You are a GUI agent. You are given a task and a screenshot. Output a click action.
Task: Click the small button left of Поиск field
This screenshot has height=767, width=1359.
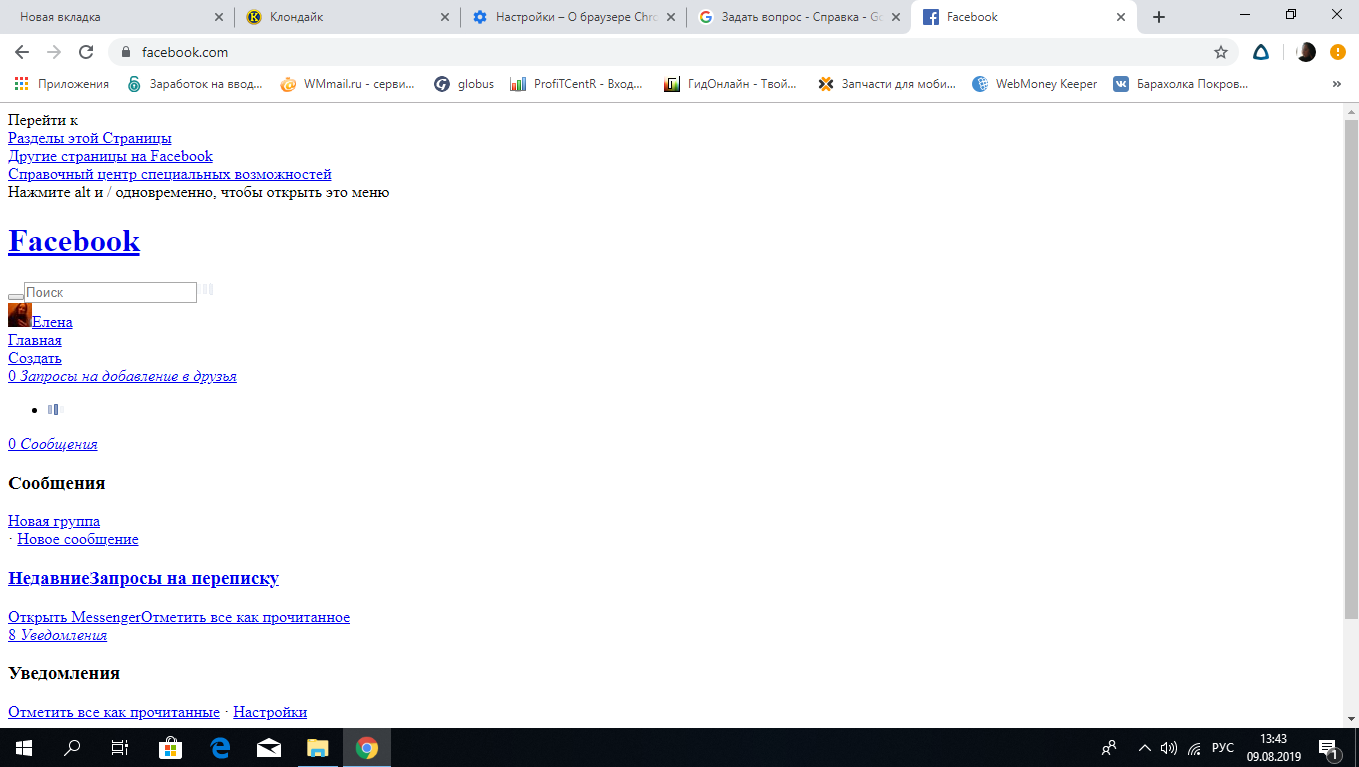(x=16, y=297)
